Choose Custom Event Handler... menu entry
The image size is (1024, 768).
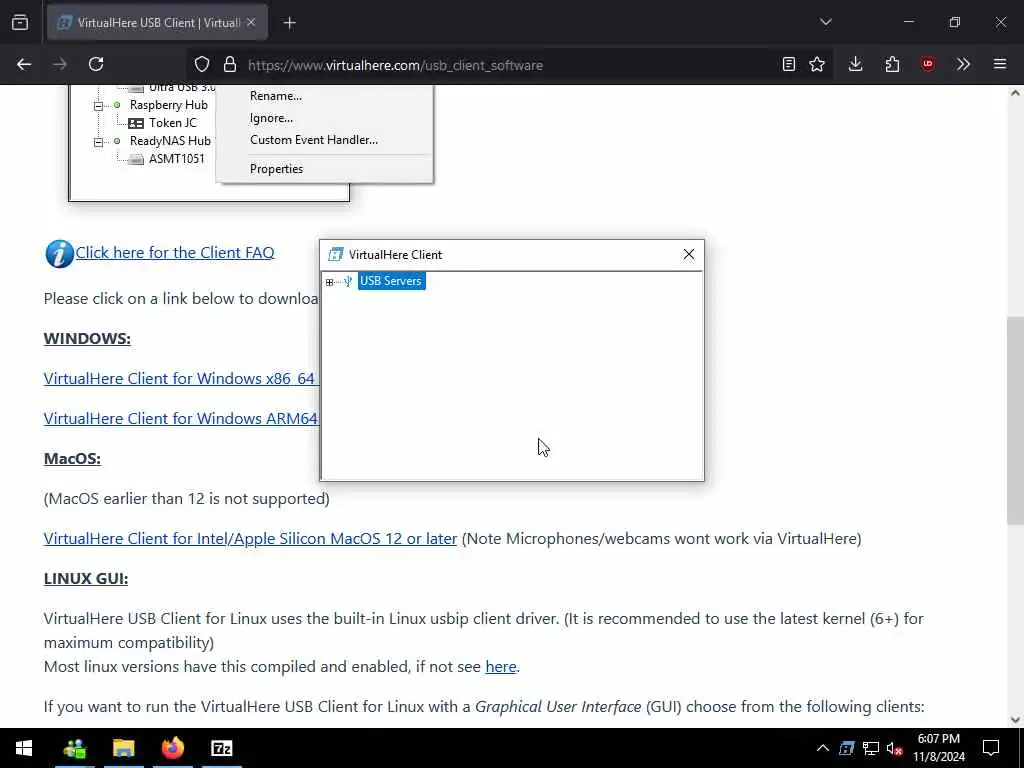313,140
